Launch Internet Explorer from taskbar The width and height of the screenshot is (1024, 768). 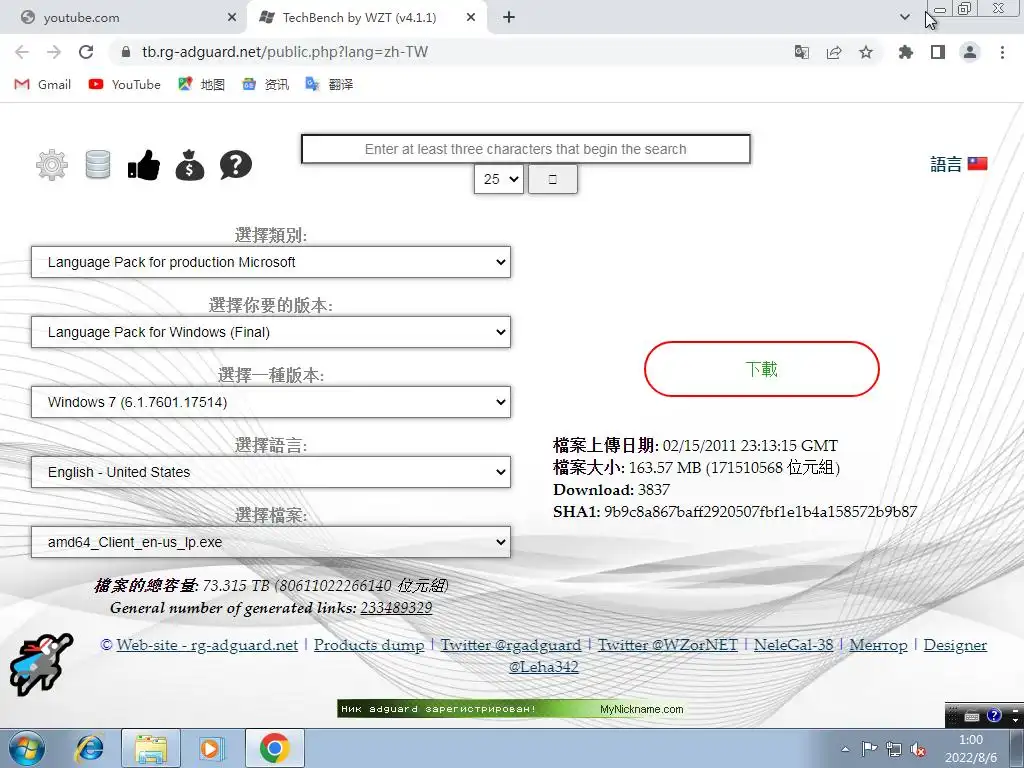(89, 748)
